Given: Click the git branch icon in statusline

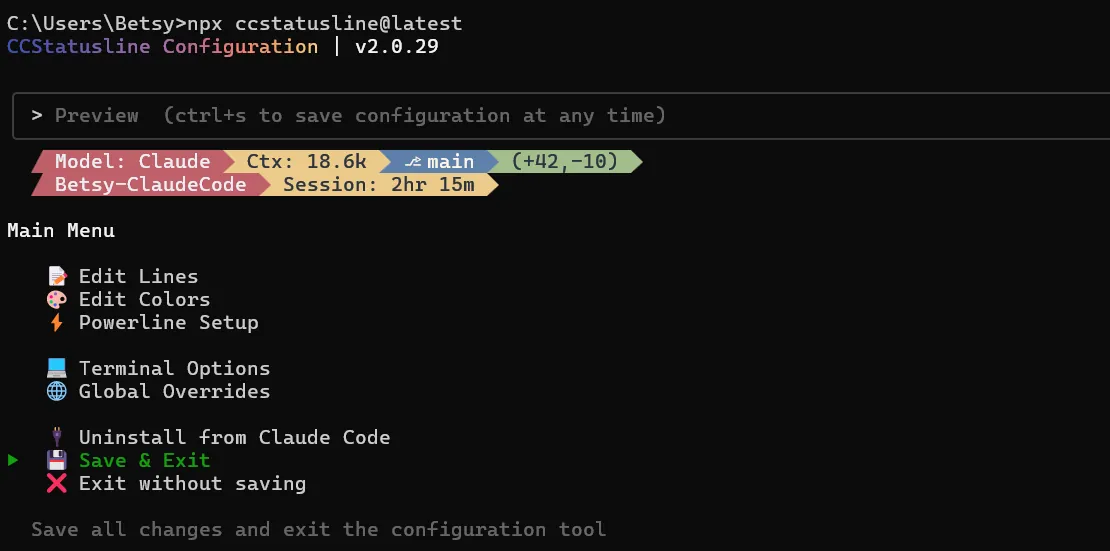Looking at the screenshot, I should pyautogui.click(x=411, y=162).
